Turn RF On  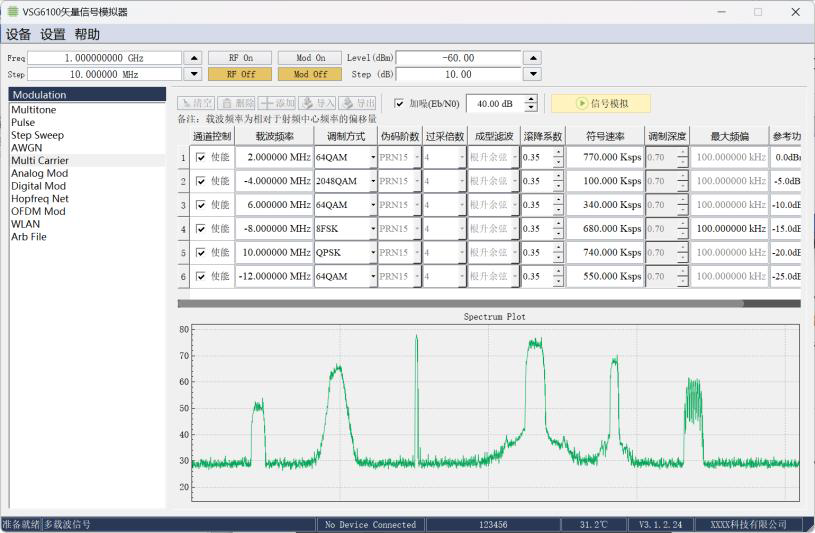[x=240, y=58]
